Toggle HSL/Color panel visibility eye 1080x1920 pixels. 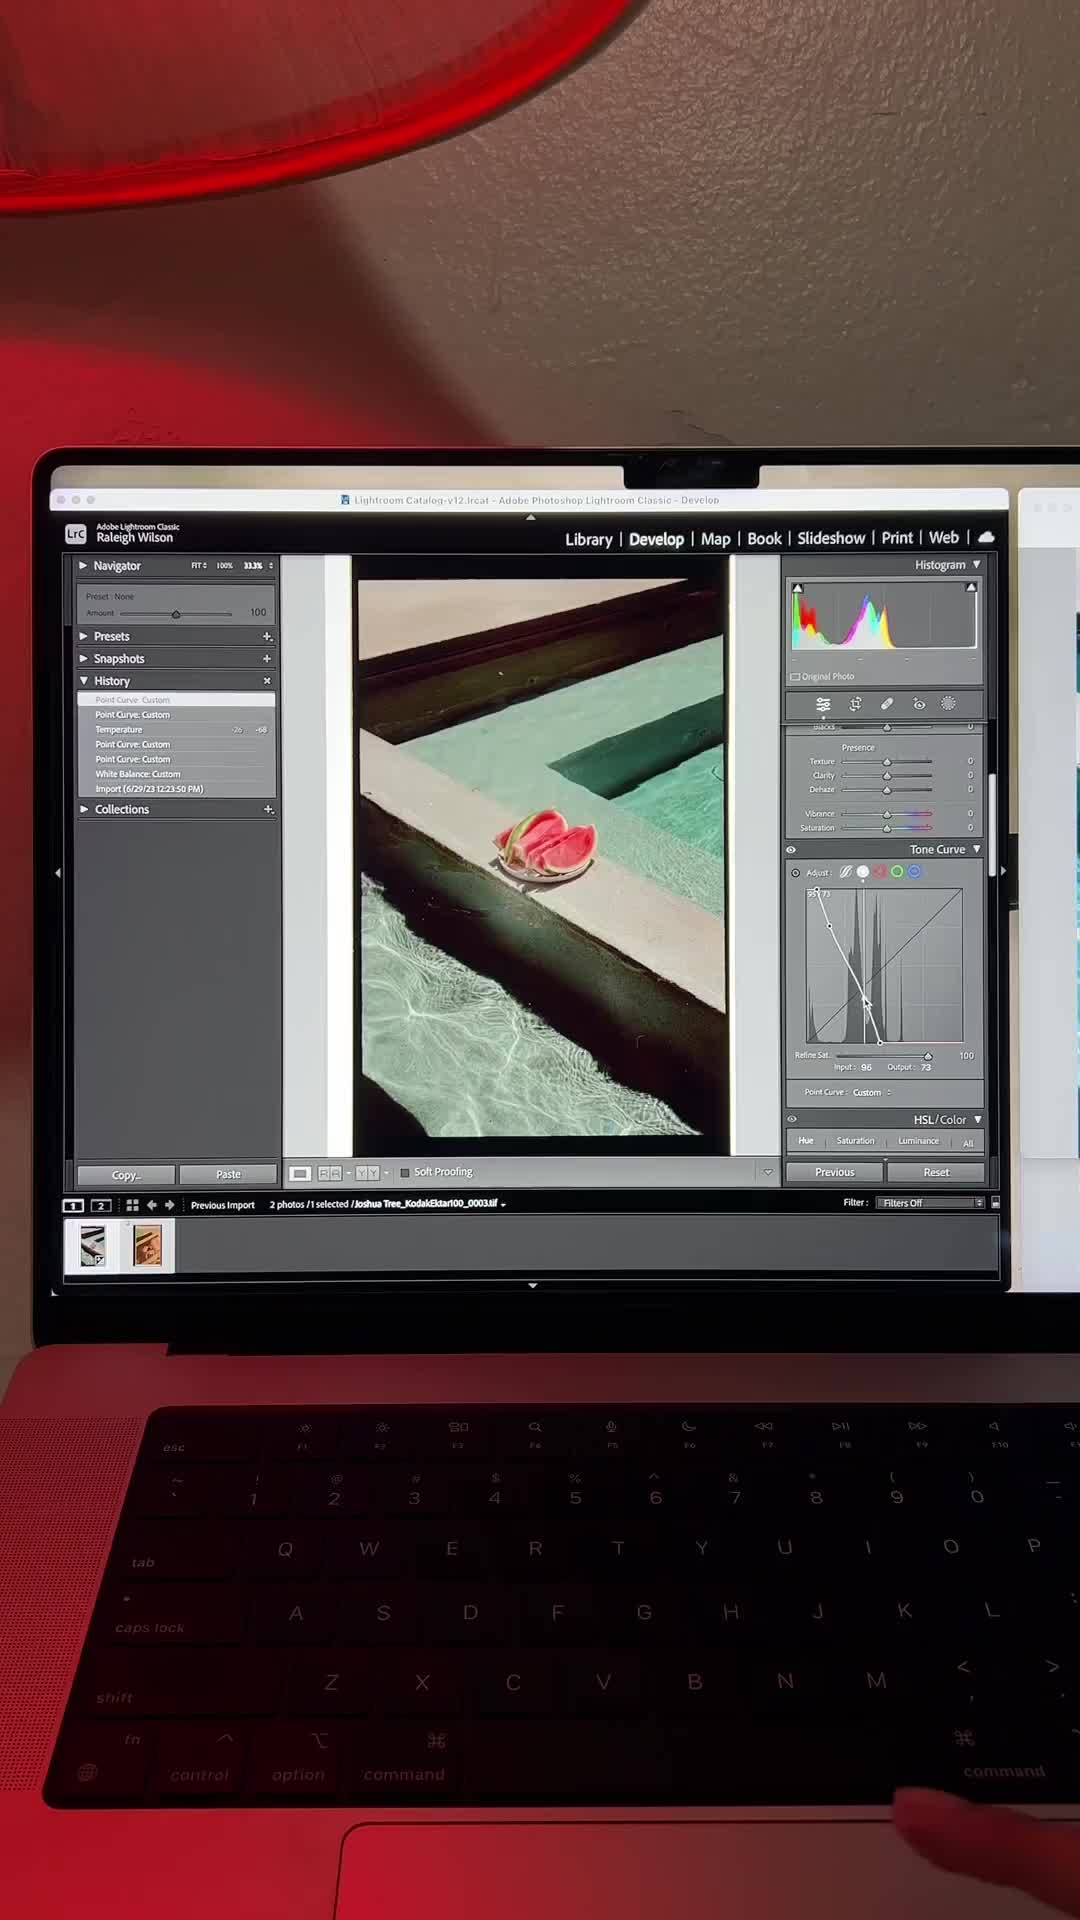[792, 1119]
